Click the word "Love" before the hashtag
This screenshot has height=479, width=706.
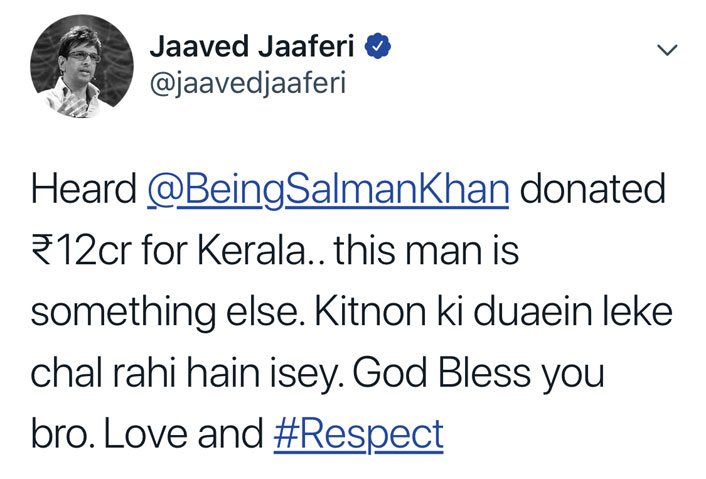point(146,434)
